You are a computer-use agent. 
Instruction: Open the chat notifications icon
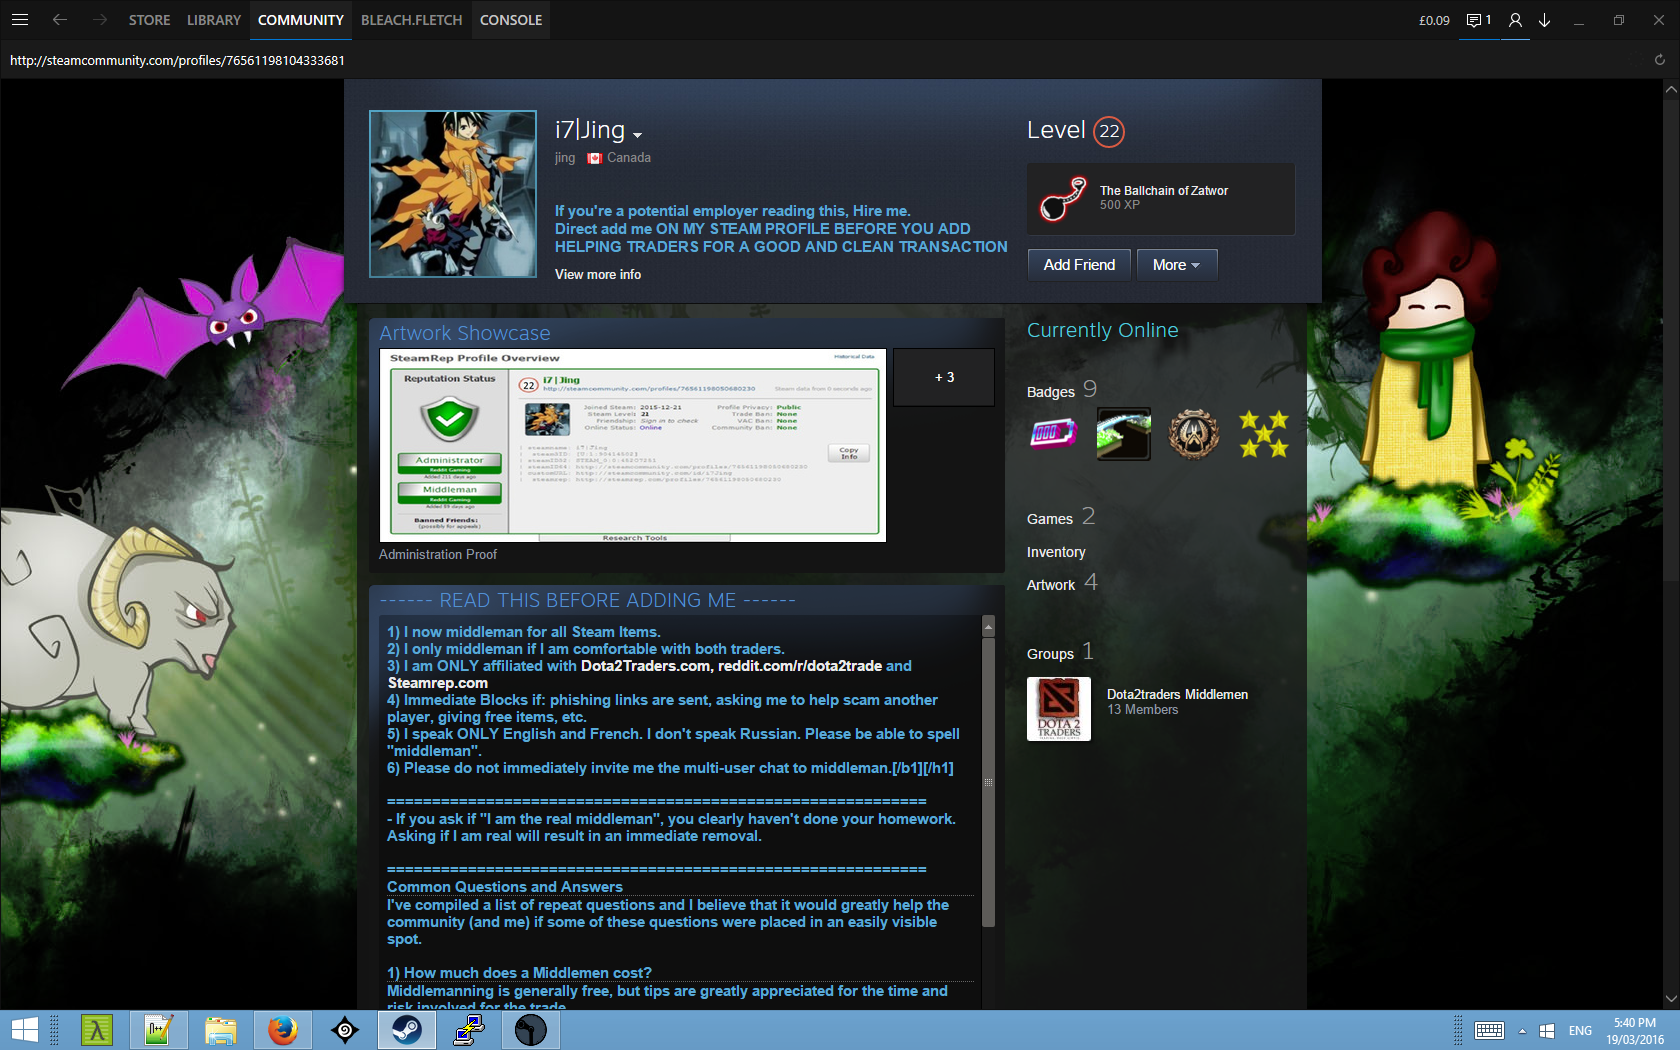1477,20
